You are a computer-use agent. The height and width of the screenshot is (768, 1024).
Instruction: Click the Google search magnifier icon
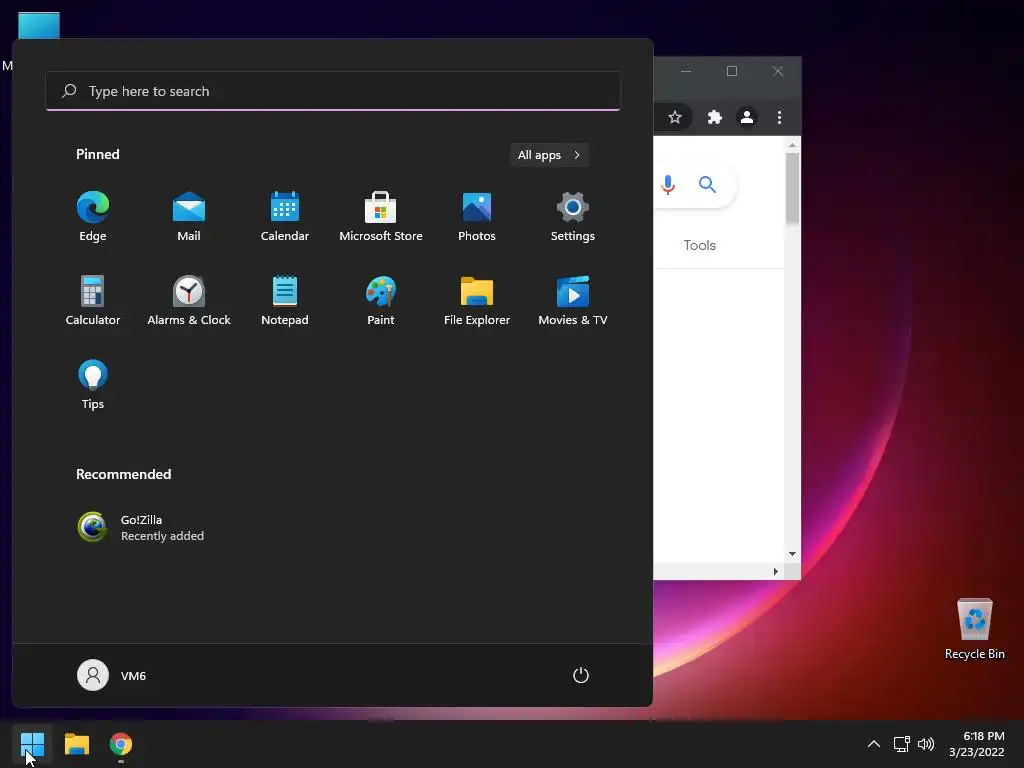coord(707,185)
